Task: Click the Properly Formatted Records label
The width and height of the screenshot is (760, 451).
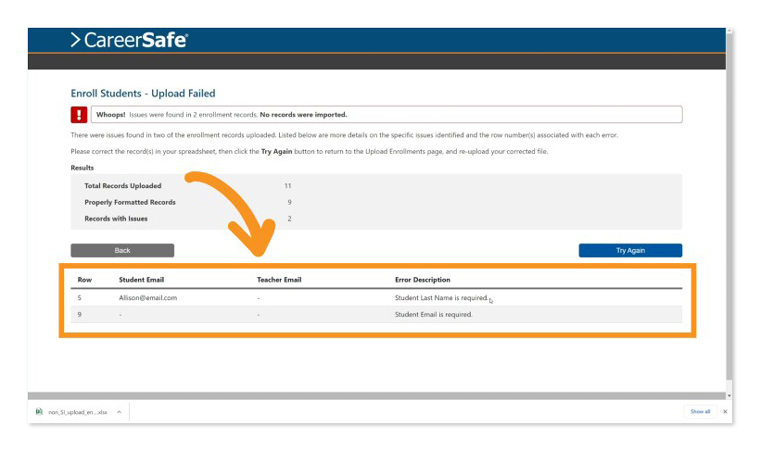Action: coord(130,202)
